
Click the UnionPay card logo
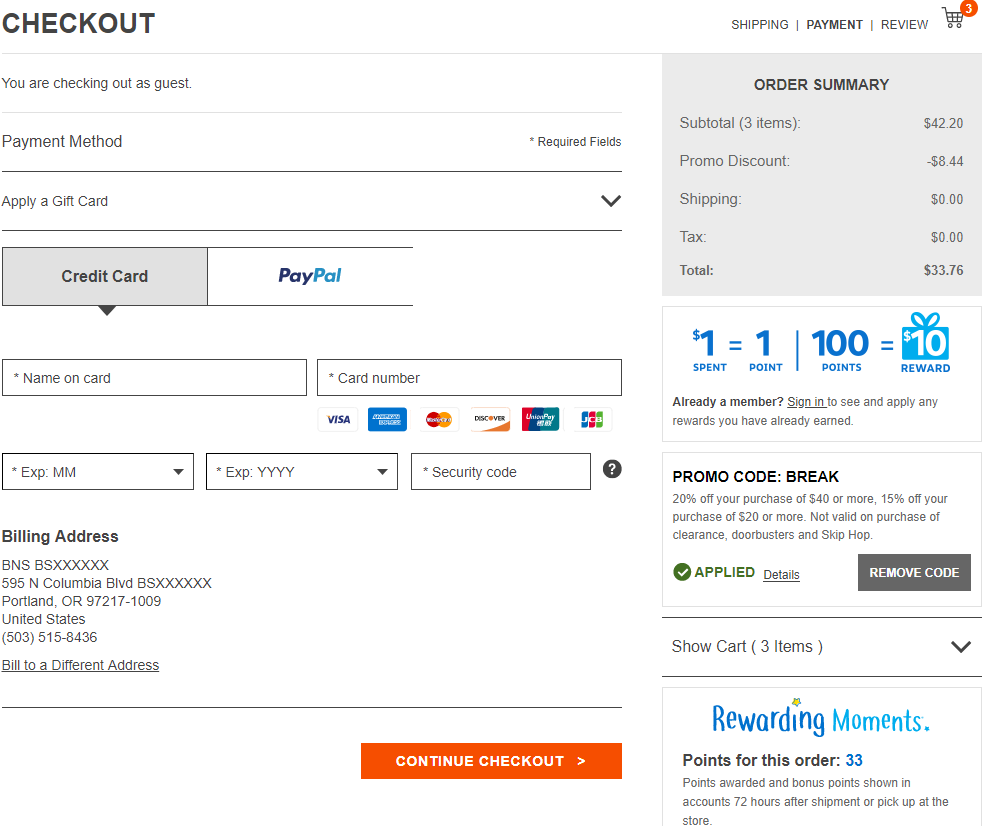click(x=541, y=420)
